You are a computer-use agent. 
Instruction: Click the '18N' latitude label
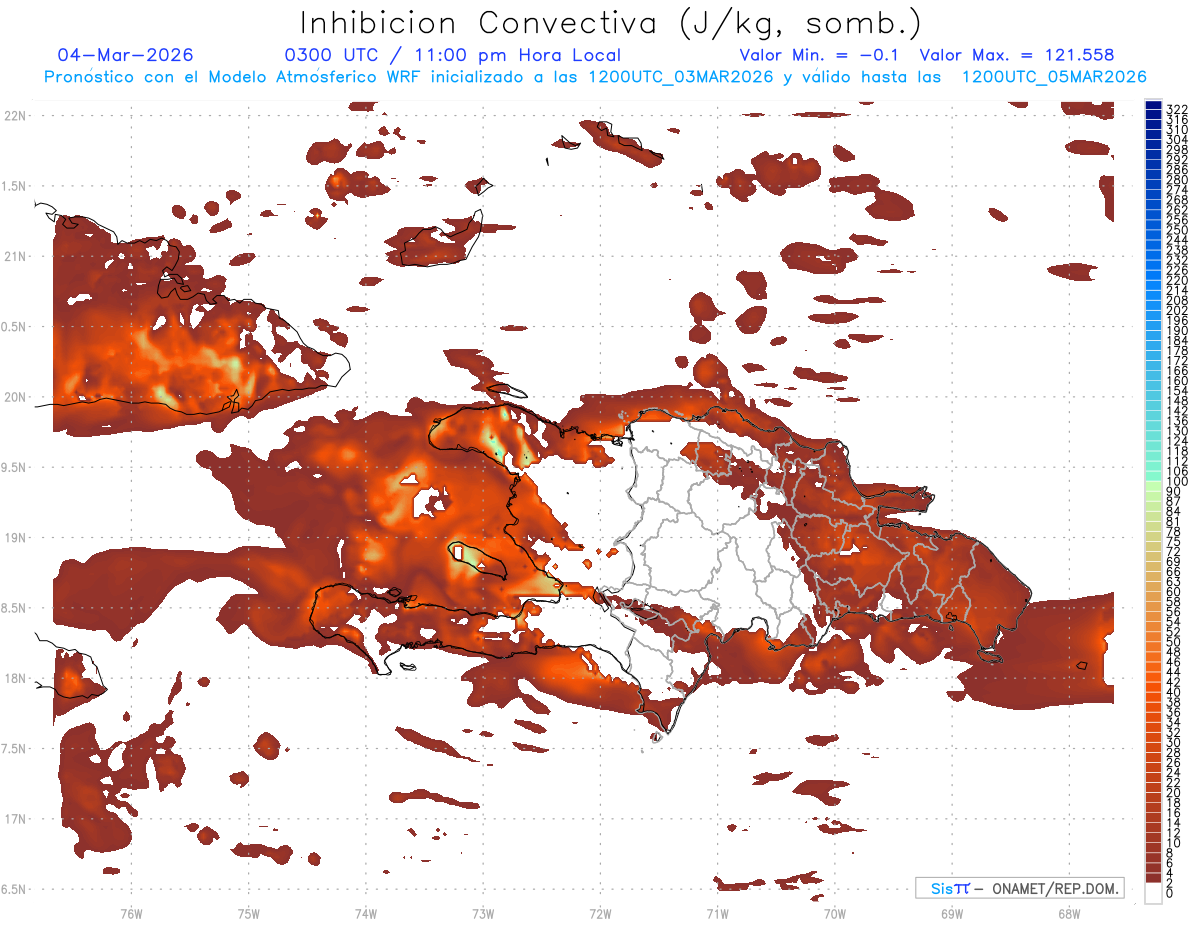pyautogui.click(x=15, y=678)
